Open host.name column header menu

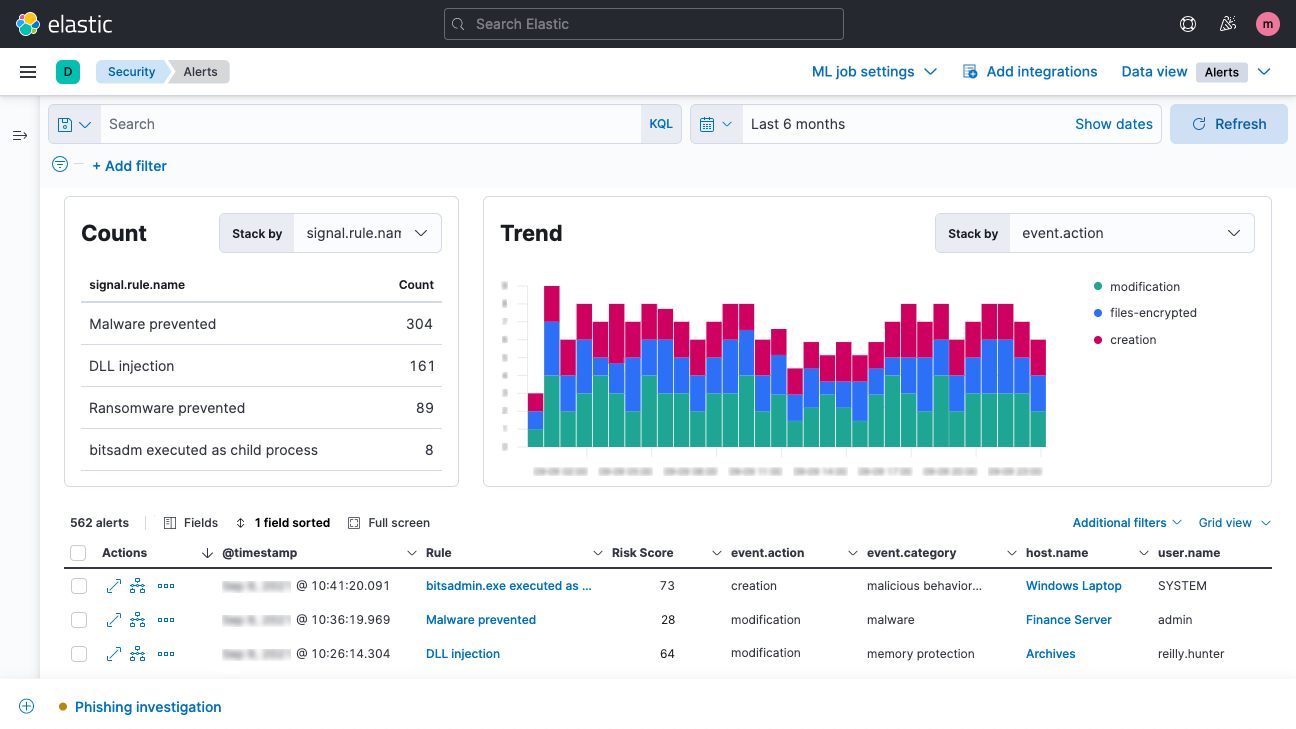click(1144, 553)
